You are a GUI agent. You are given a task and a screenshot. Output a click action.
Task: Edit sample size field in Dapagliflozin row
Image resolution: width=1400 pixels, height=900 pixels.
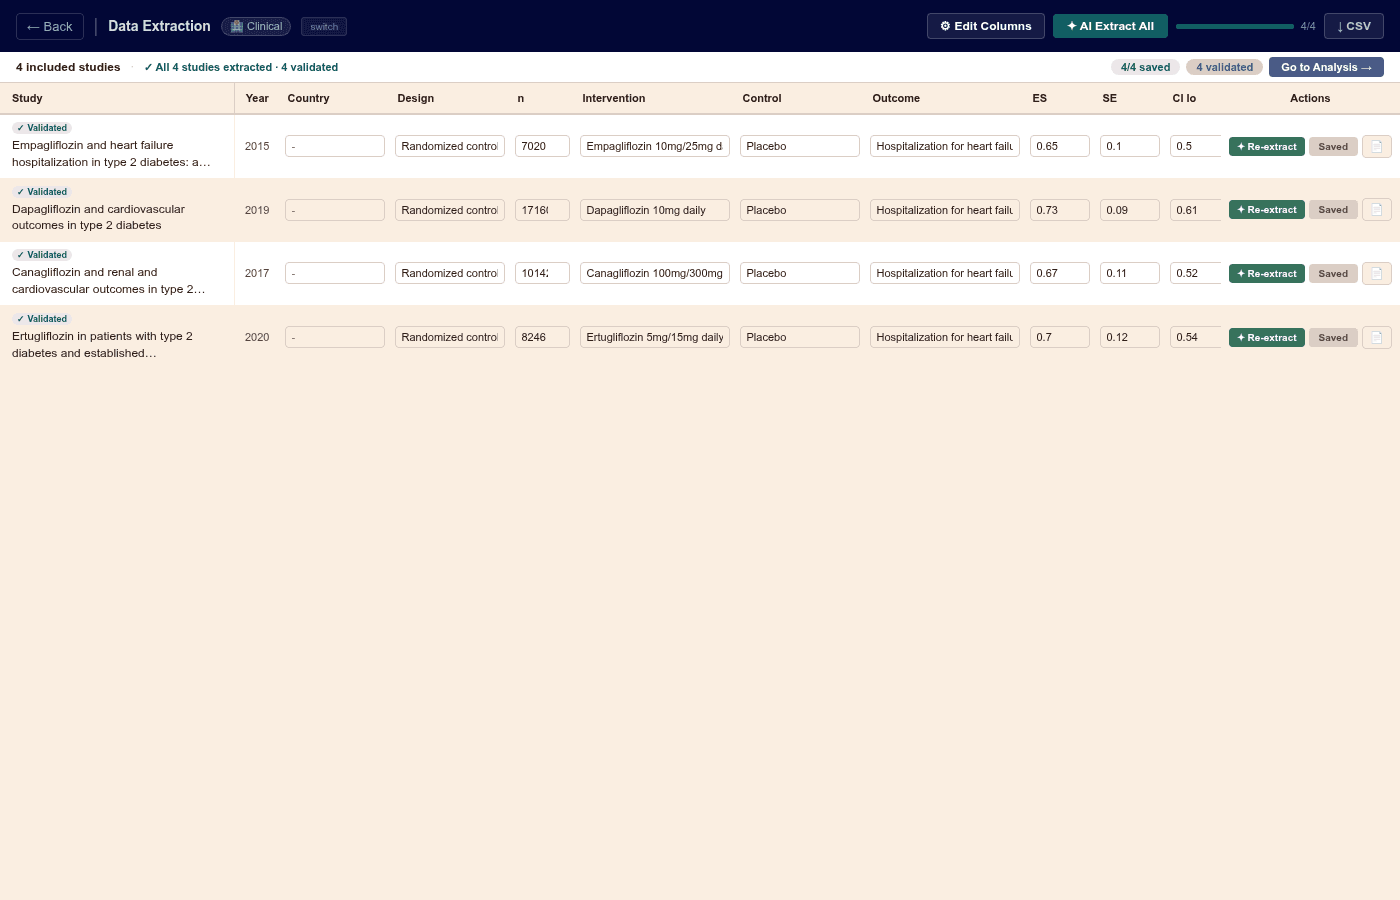[542, 210]
